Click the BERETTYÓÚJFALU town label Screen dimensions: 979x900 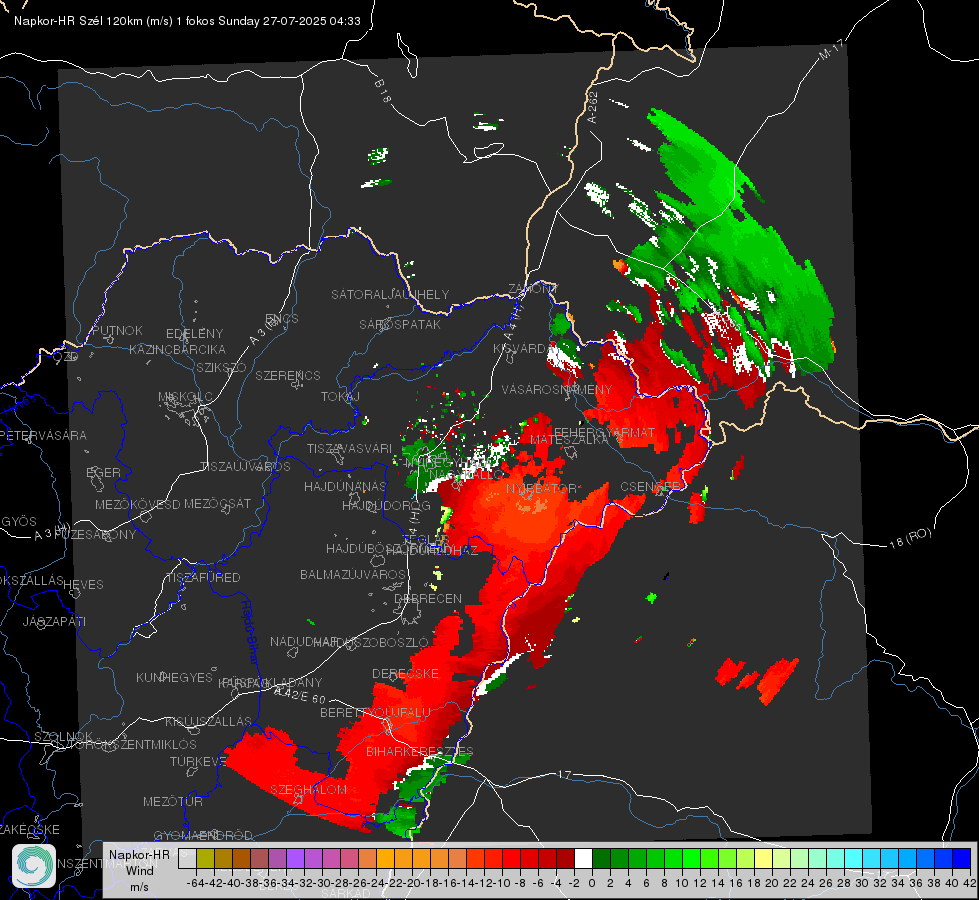click(x=375, y=713)
